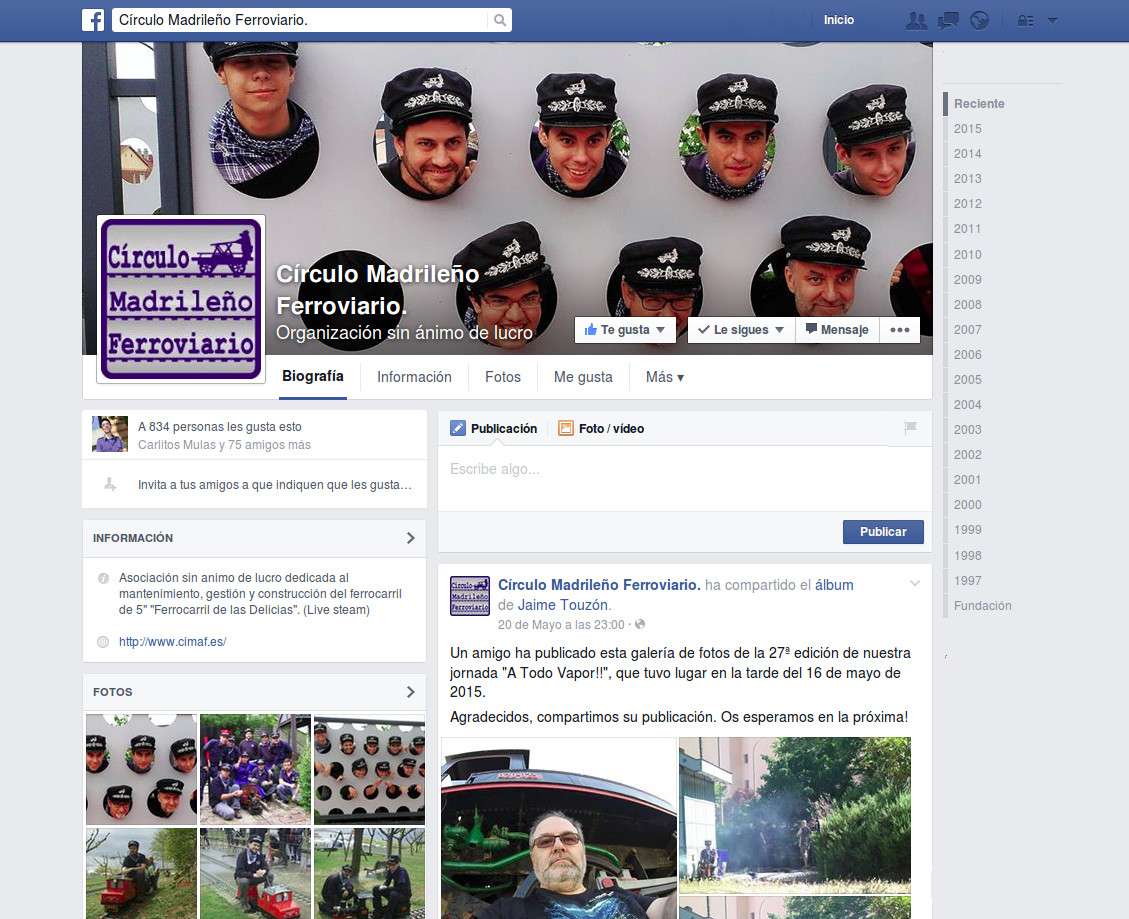Open the notifications globe icon
1129x919 pixels.
click(979, 20)
